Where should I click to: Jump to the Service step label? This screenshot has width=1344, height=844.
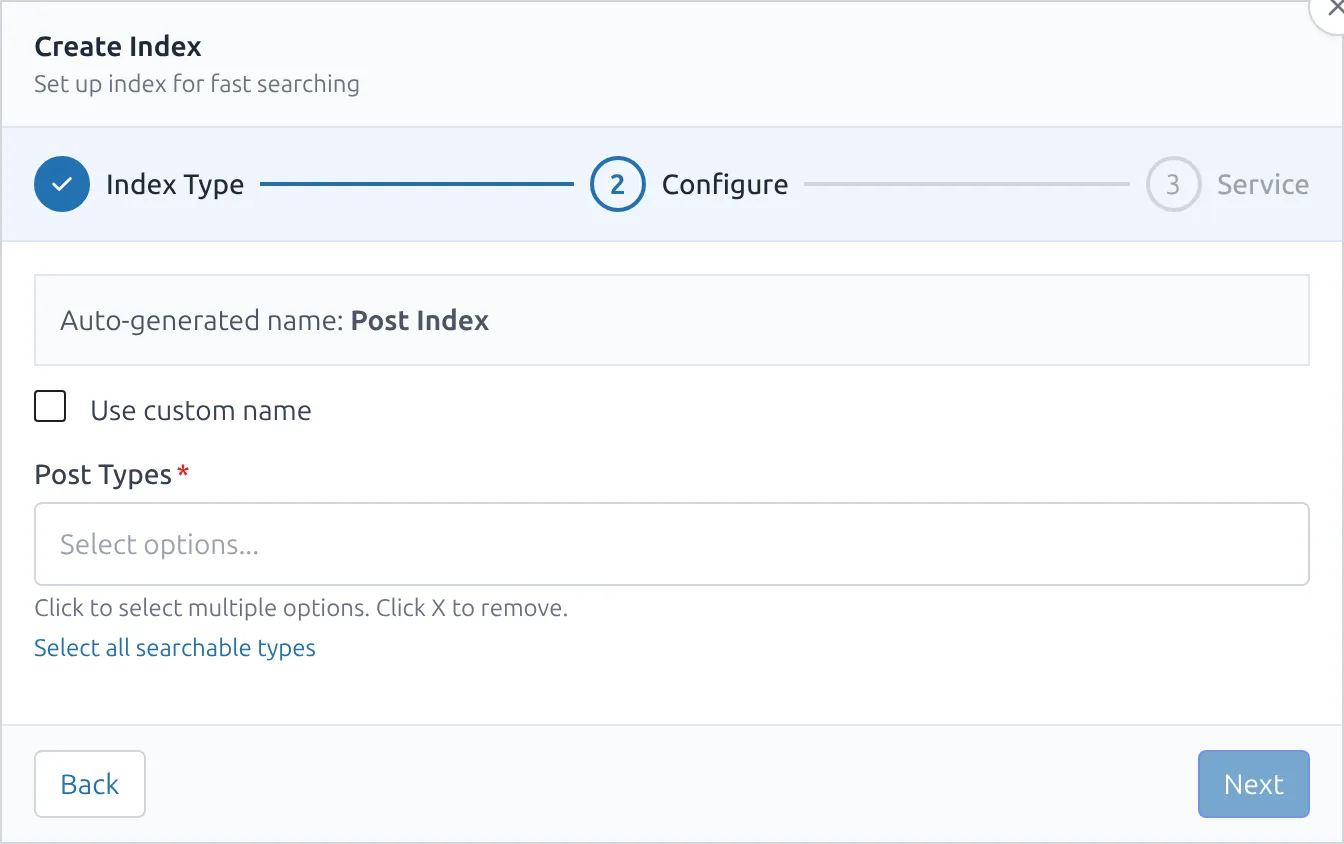pos(1263,185)
